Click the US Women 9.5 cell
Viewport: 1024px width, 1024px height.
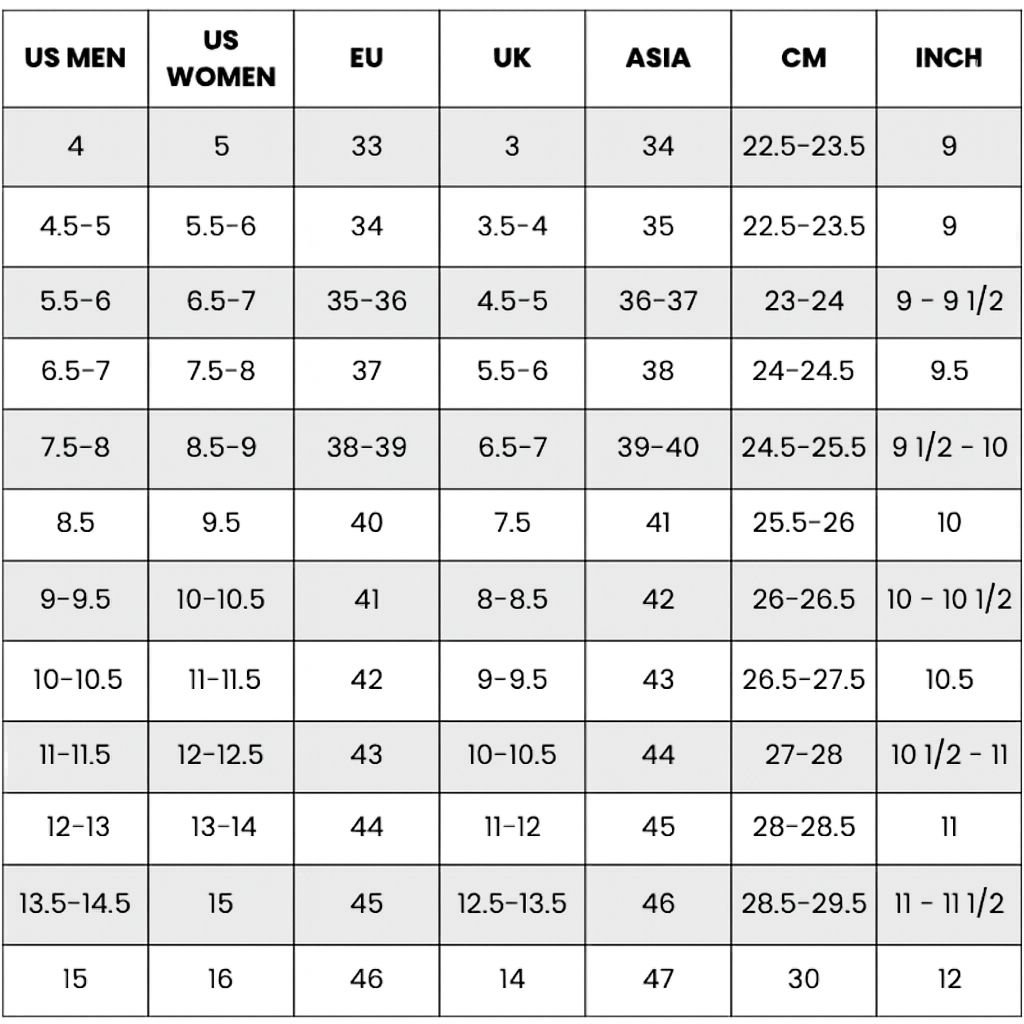221,522
